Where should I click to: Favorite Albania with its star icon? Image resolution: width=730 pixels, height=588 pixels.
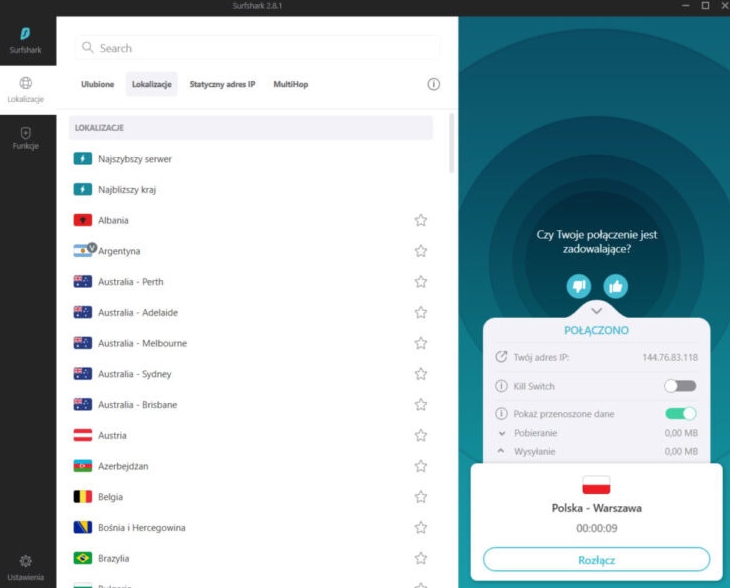pos(421,220)
